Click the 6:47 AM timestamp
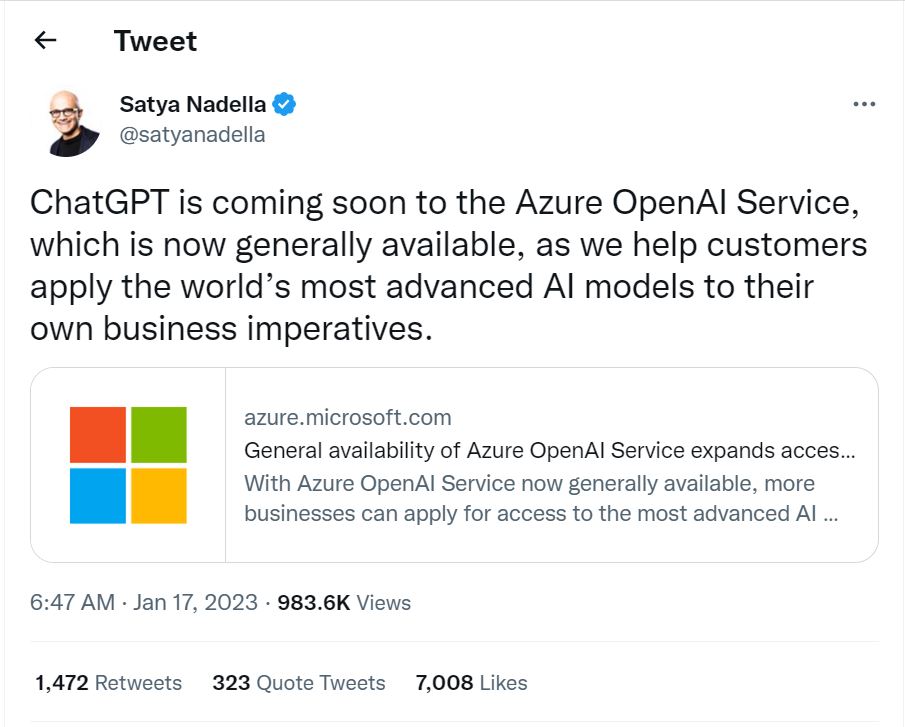This screenshot has height=727, width=905. [72, 602]
